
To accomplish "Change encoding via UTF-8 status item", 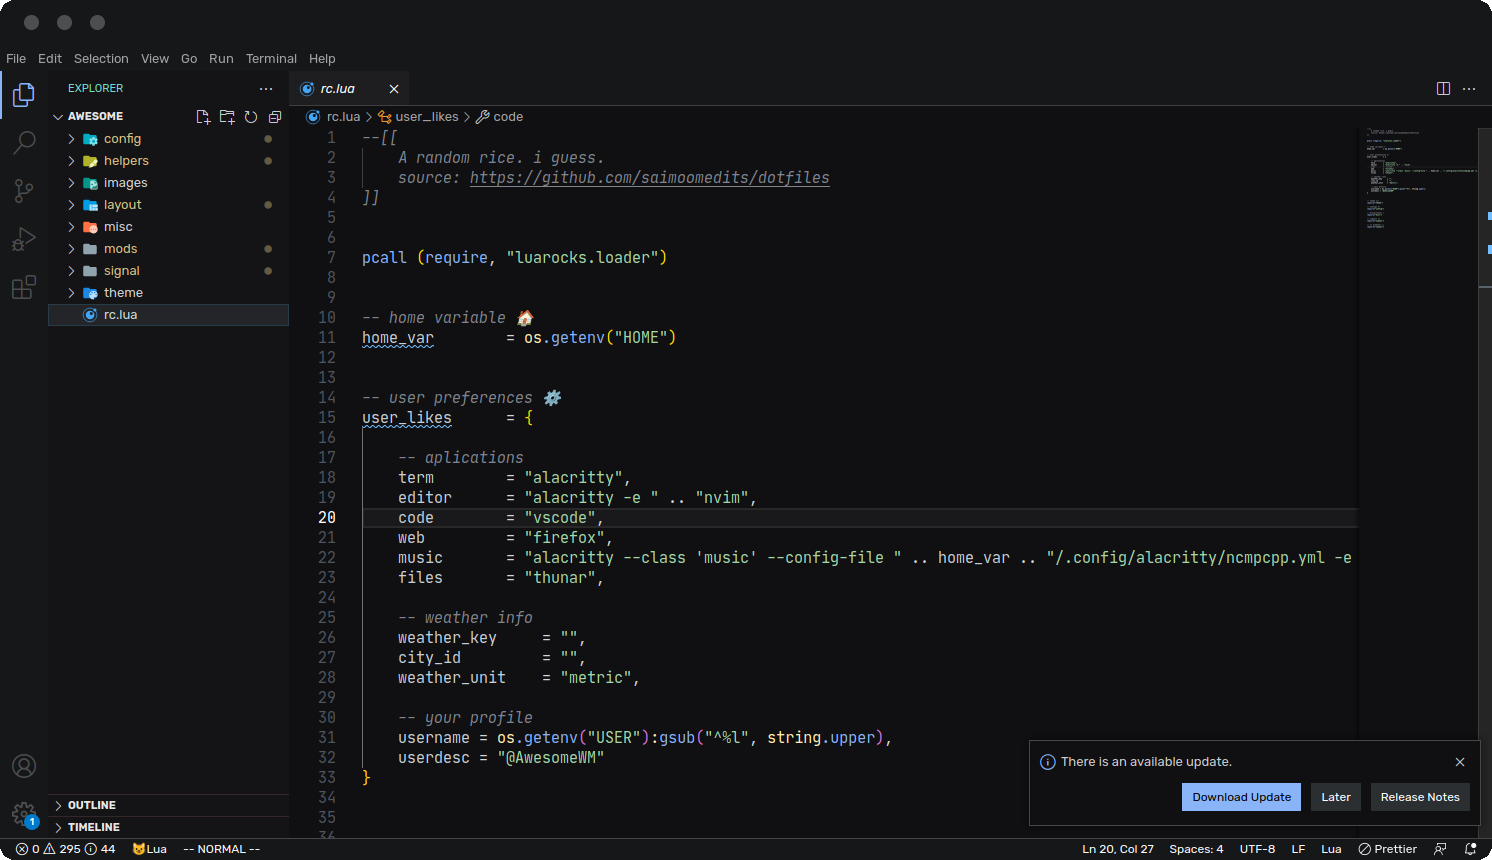I will pyautogui.click(x=1257, y=849).
